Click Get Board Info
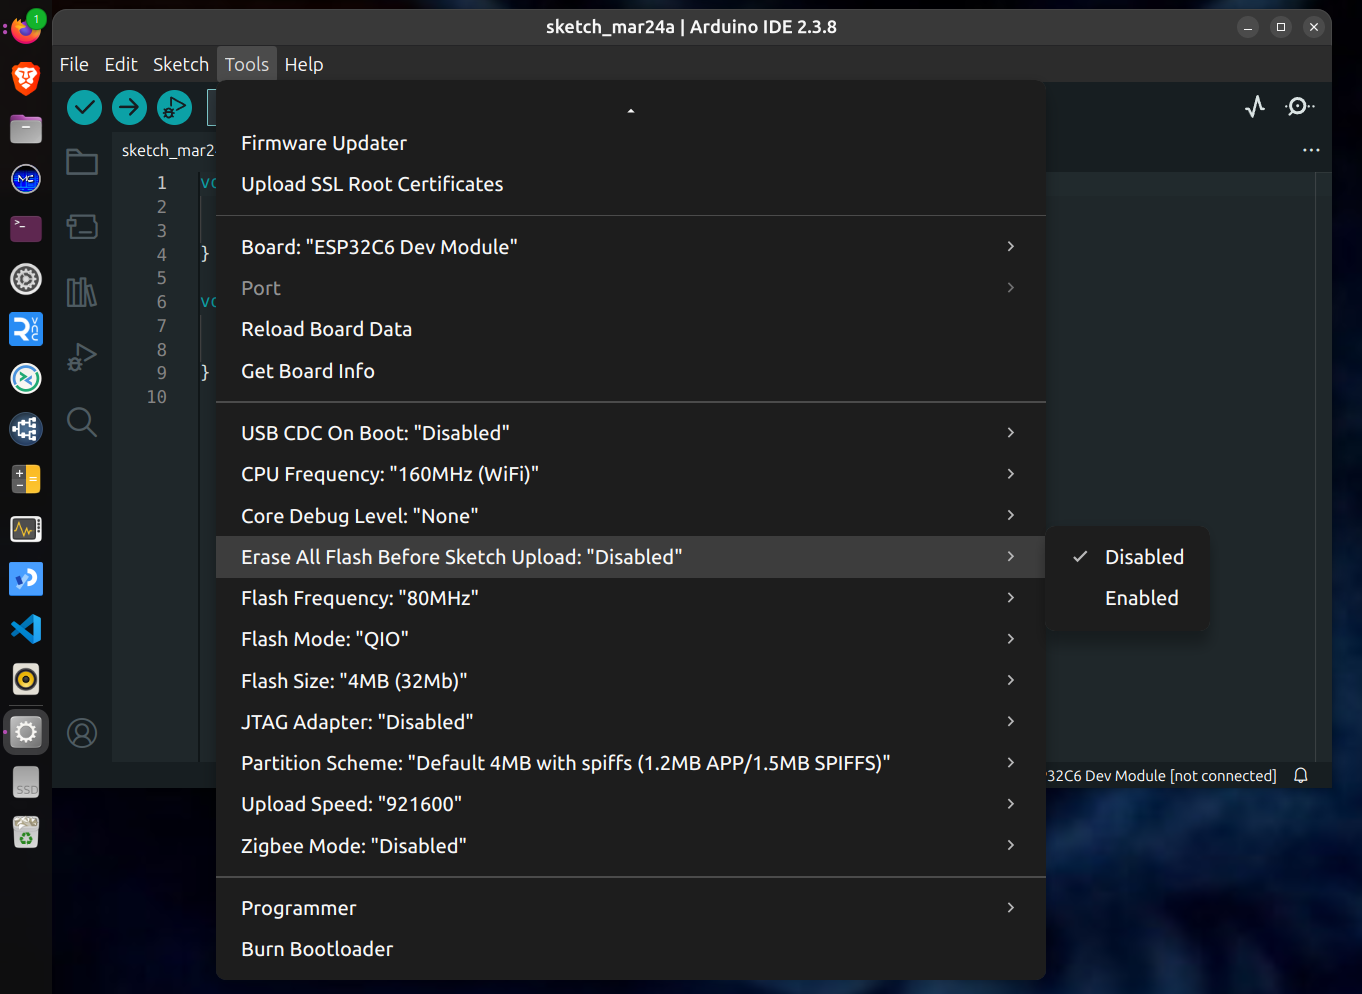The width and height of the screenshot is (1362, 994). pyautogui.click(x=308, y=371)
